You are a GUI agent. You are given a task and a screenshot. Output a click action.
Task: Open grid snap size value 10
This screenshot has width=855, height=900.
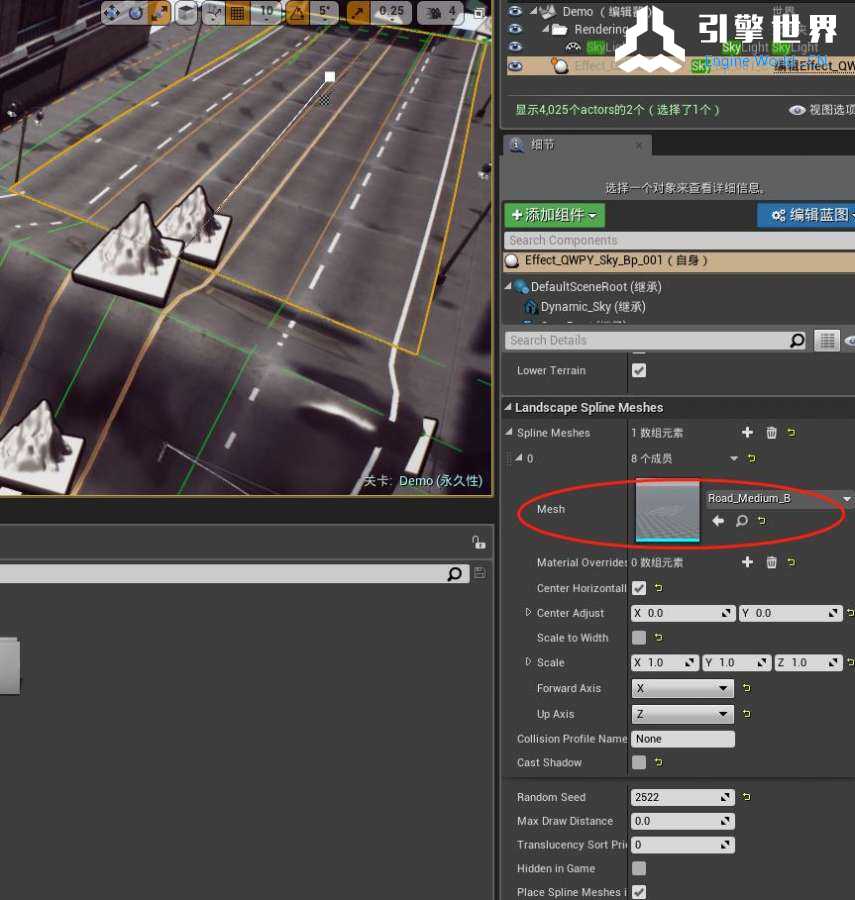coord(267,13)
